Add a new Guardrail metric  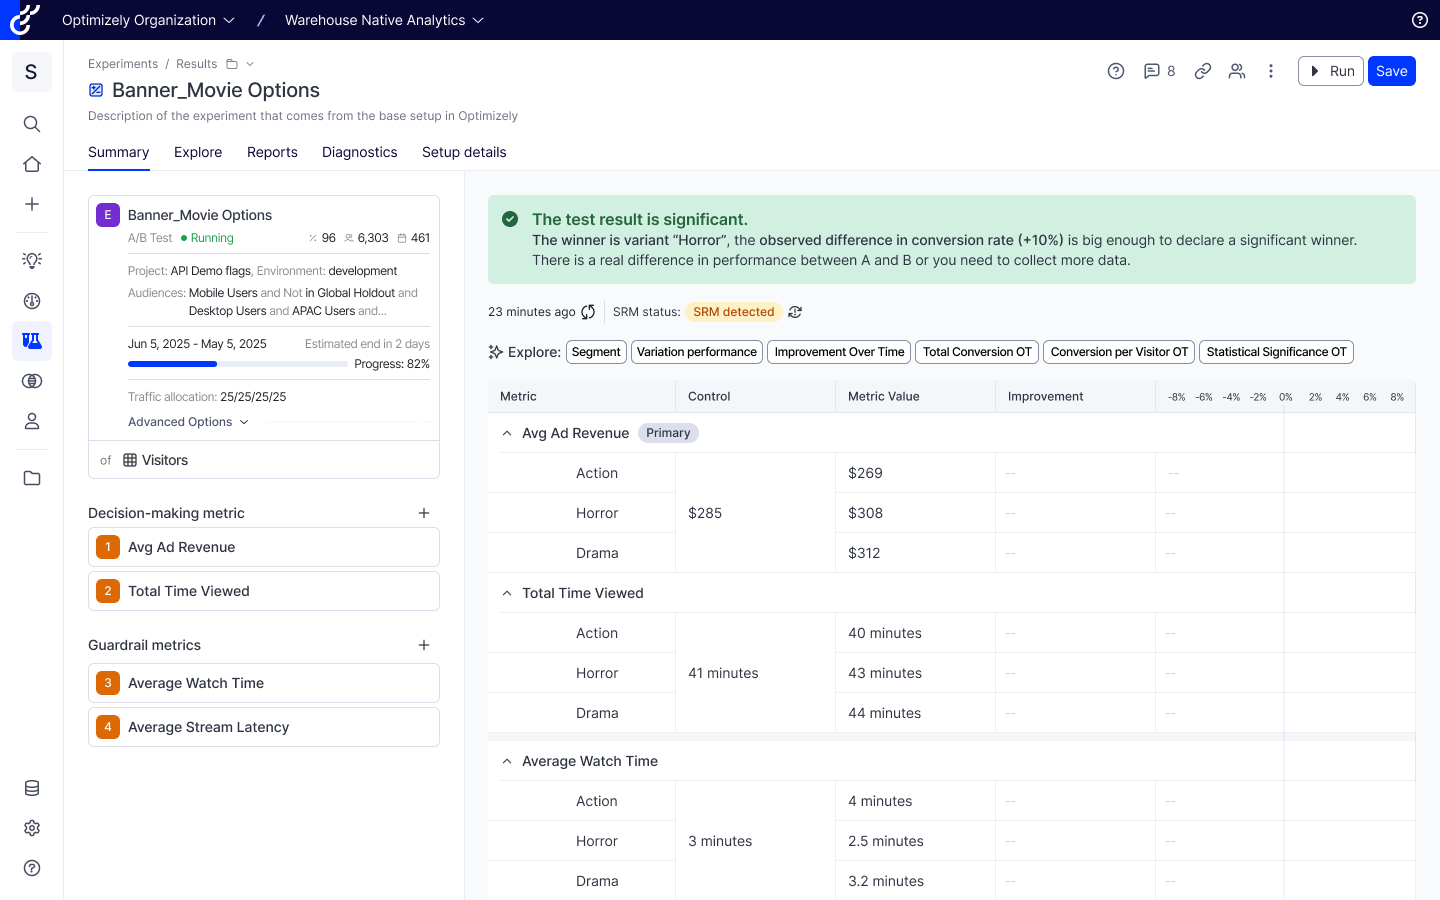[x=424, y=645]
